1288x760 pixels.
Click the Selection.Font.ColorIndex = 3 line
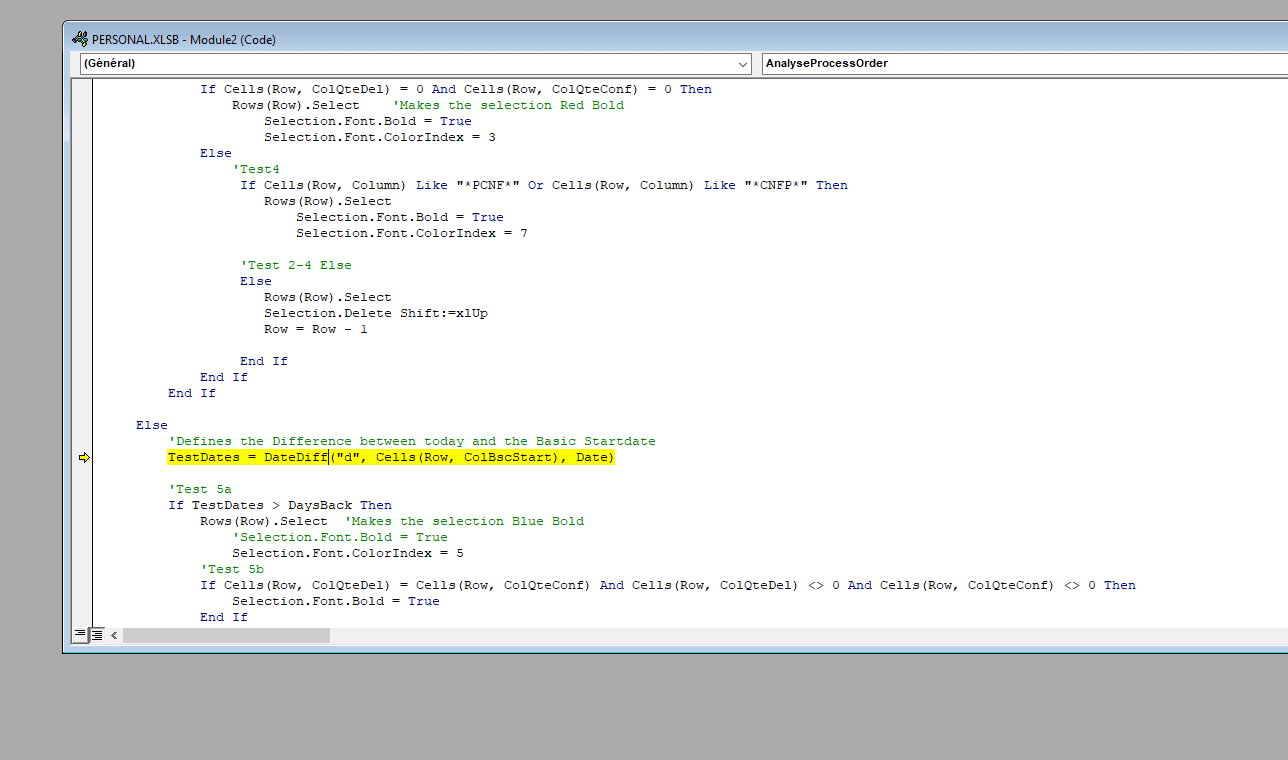tap(379, 138)
